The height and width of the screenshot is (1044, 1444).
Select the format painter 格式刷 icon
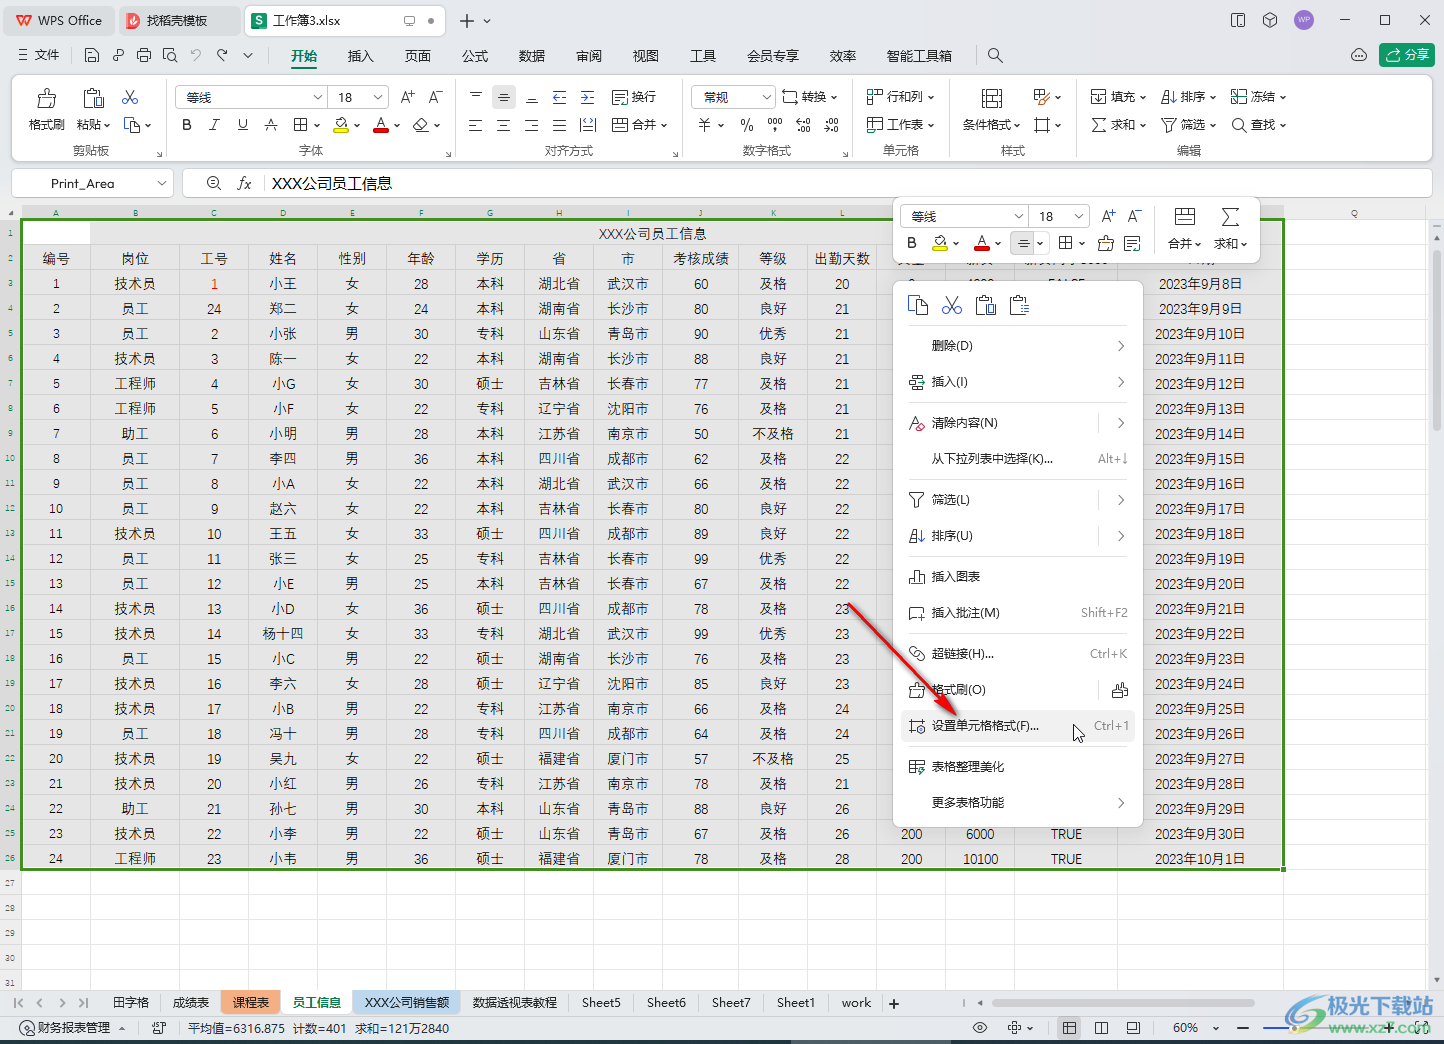(45, 110)
